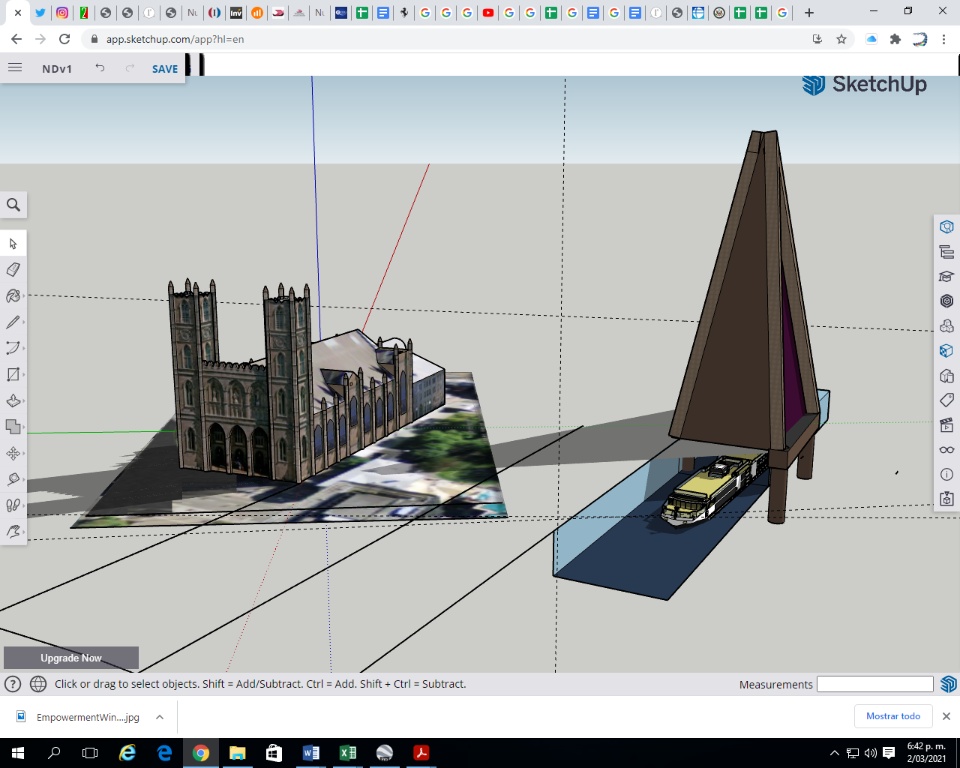This screenshot has width=960, height=768.
Task: Open the Scenes clapperboard panel
Action: [946, 425]
